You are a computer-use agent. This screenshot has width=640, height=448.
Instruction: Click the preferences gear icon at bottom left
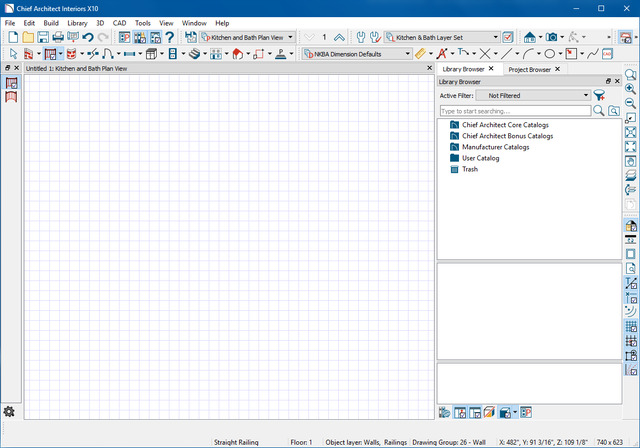[x=9, y=411]
